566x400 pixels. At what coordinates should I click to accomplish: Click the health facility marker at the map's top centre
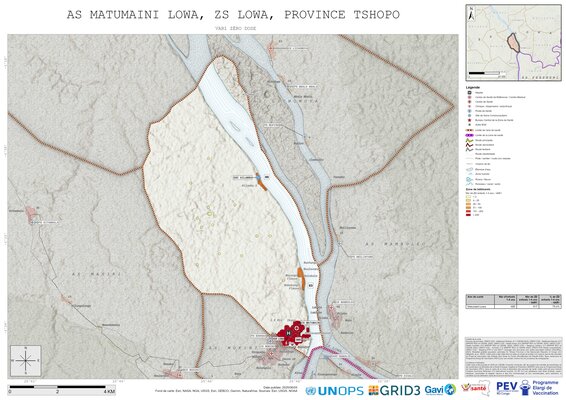(x=271, y=48)
